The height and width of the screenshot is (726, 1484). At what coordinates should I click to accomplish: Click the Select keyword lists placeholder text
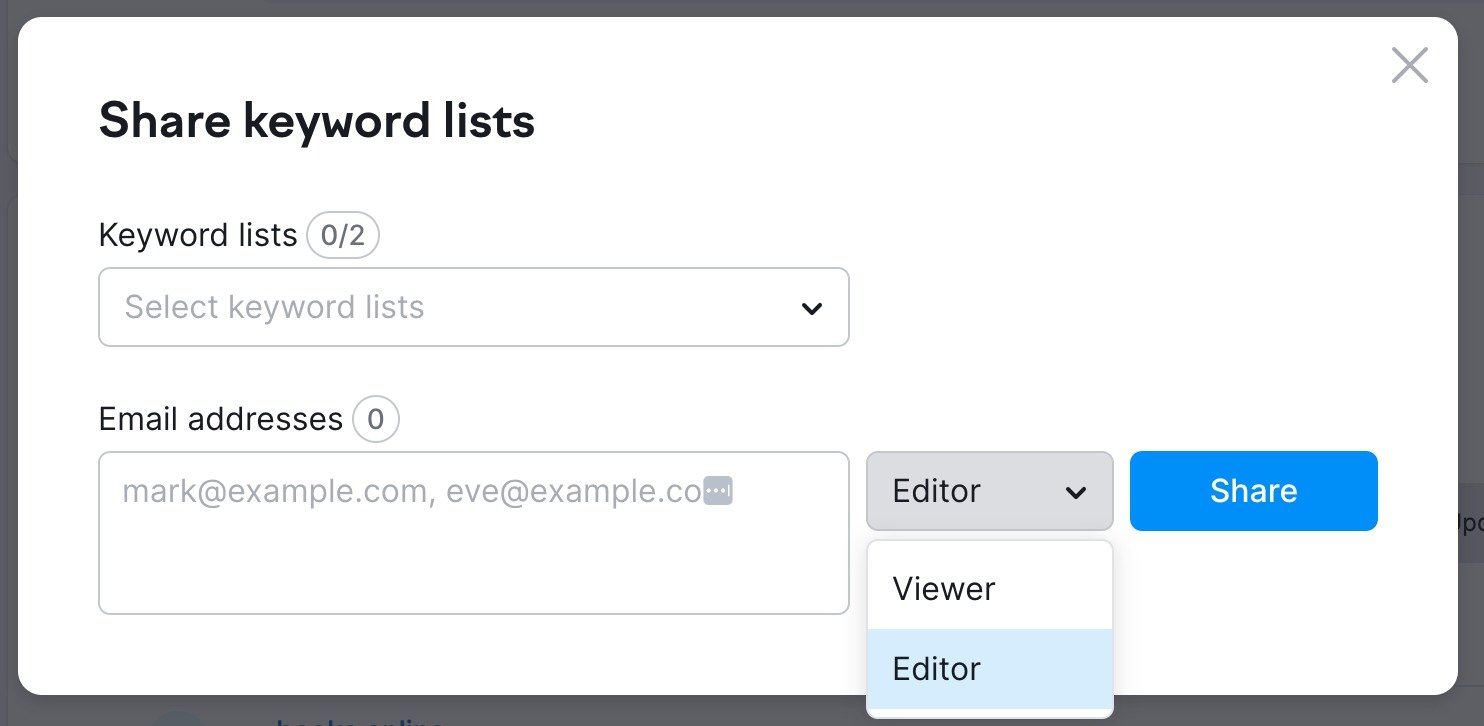(274, 307)
